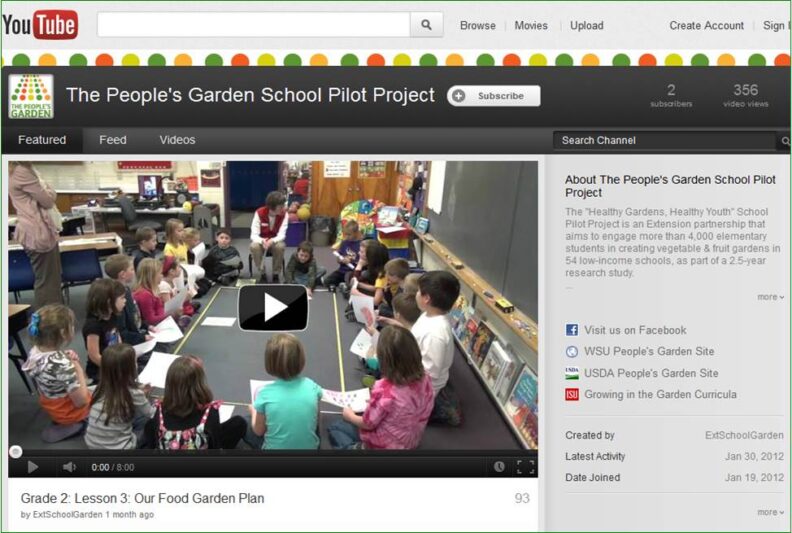792x533 pixels.
Task: Click the search magnifier button
Action: (x=426, y=25)
